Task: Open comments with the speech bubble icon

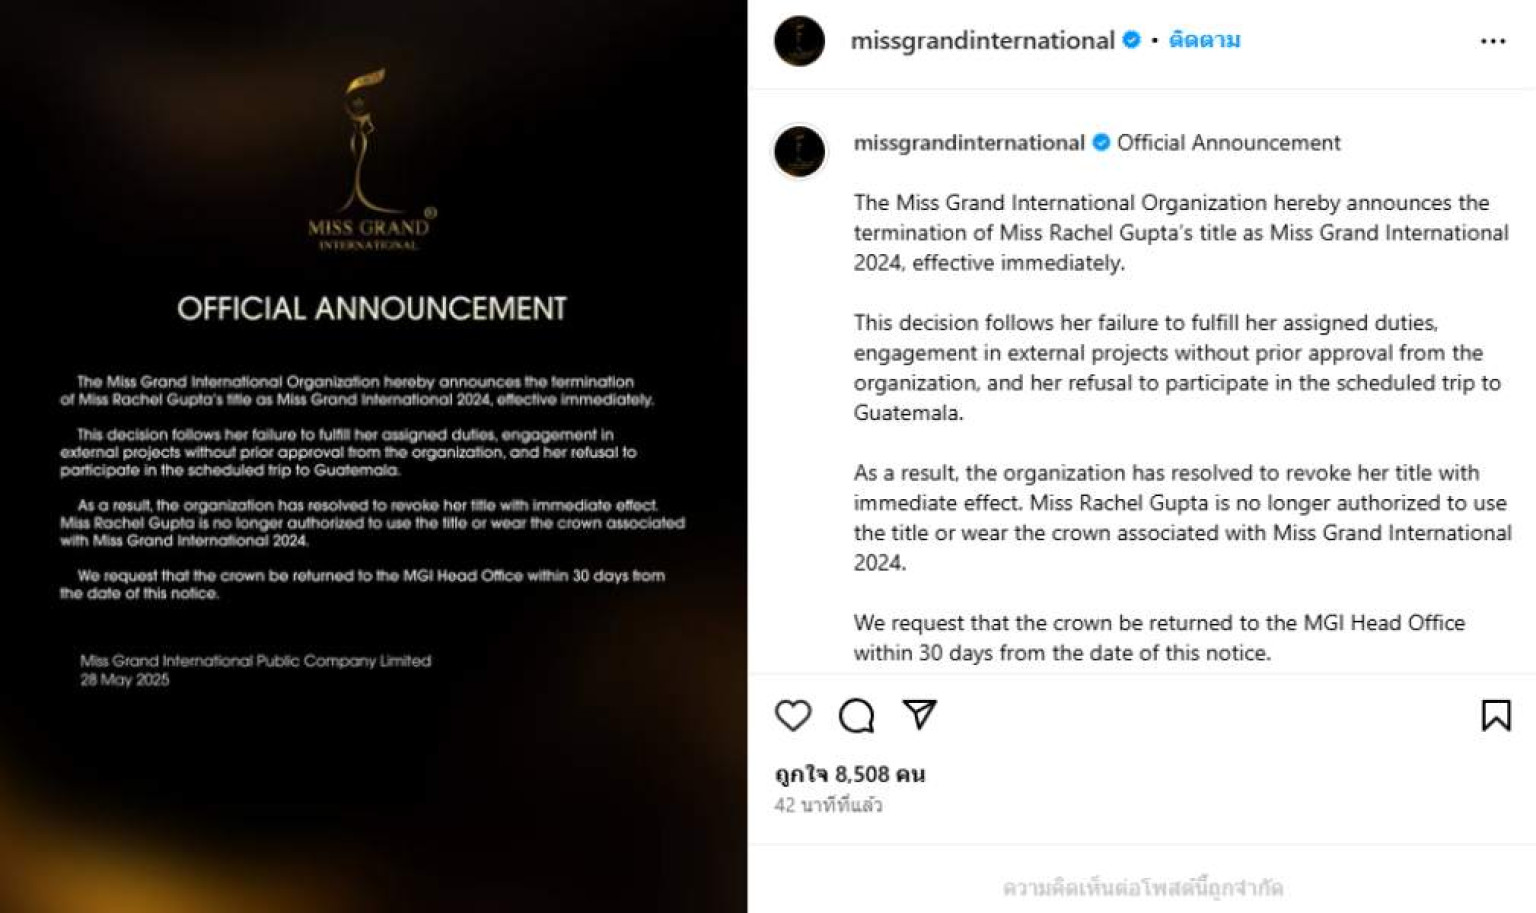Action: click(856, 716)
